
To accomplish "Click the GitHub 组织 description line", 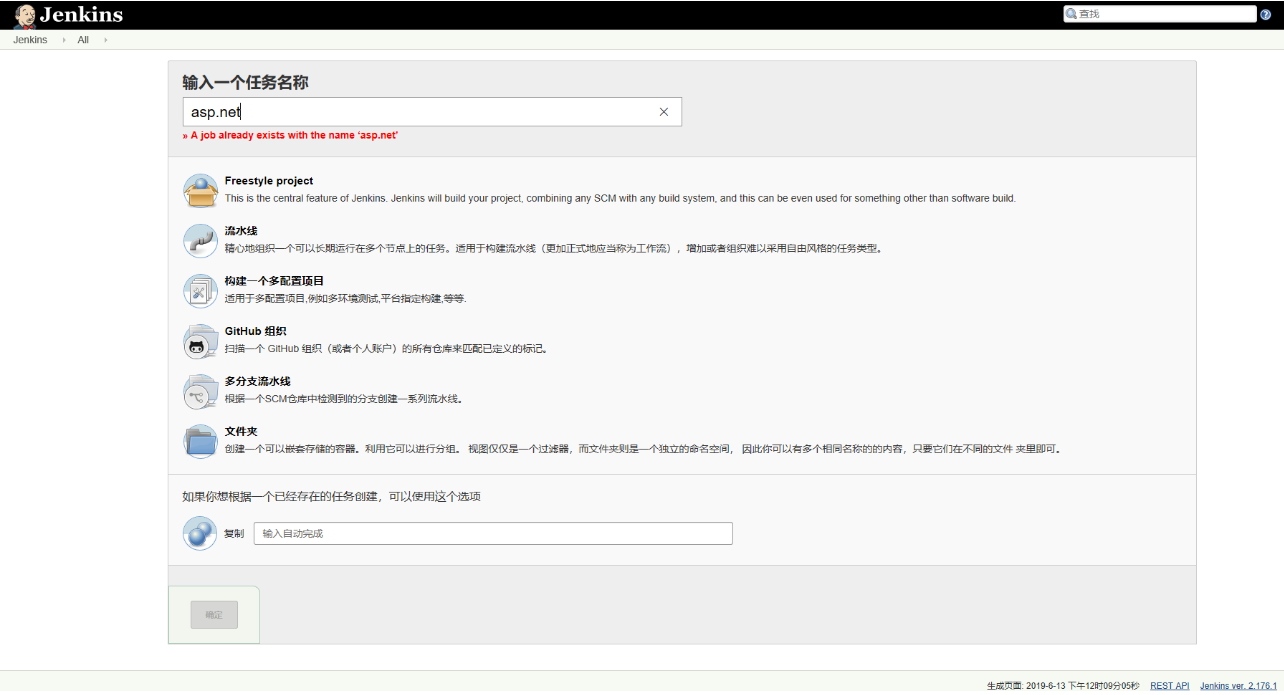I will pyautogui.click(x=386, y=348).
